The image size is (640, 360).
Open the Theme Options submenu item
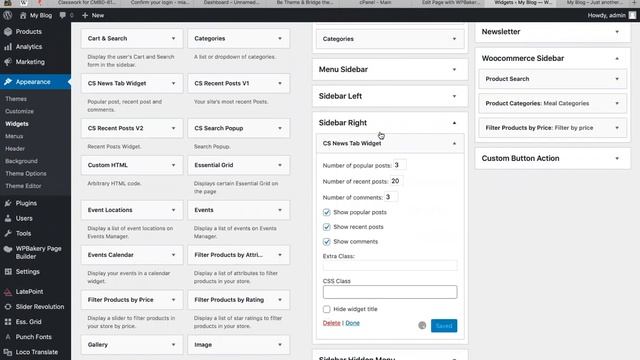coord(26,173)
